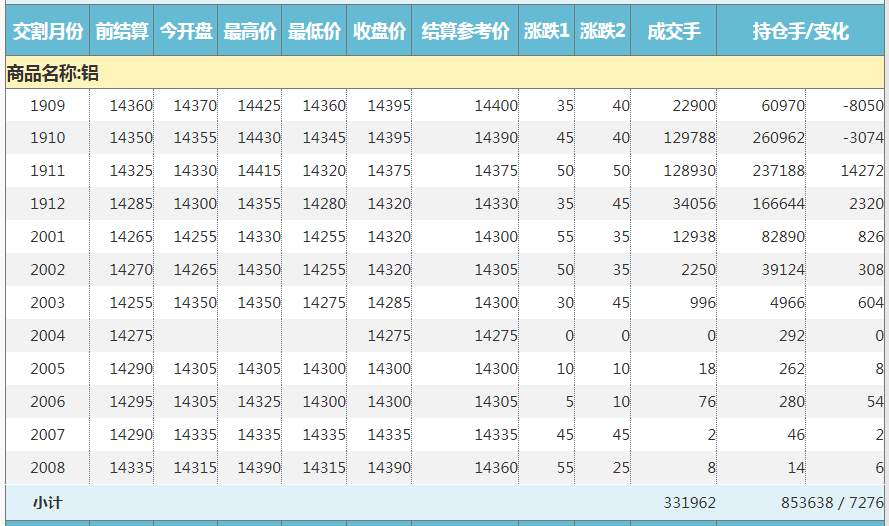Viewport: 889px width, 526px height.
Task: Select open interest 237188 cell
Action: coord(776,171)
